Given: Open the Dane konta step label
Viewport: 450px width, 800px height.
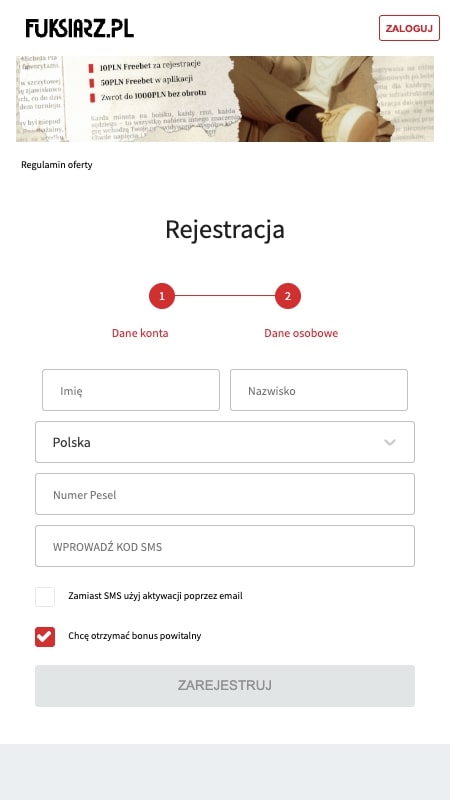Looking at the screenshot, I should 140,333.
